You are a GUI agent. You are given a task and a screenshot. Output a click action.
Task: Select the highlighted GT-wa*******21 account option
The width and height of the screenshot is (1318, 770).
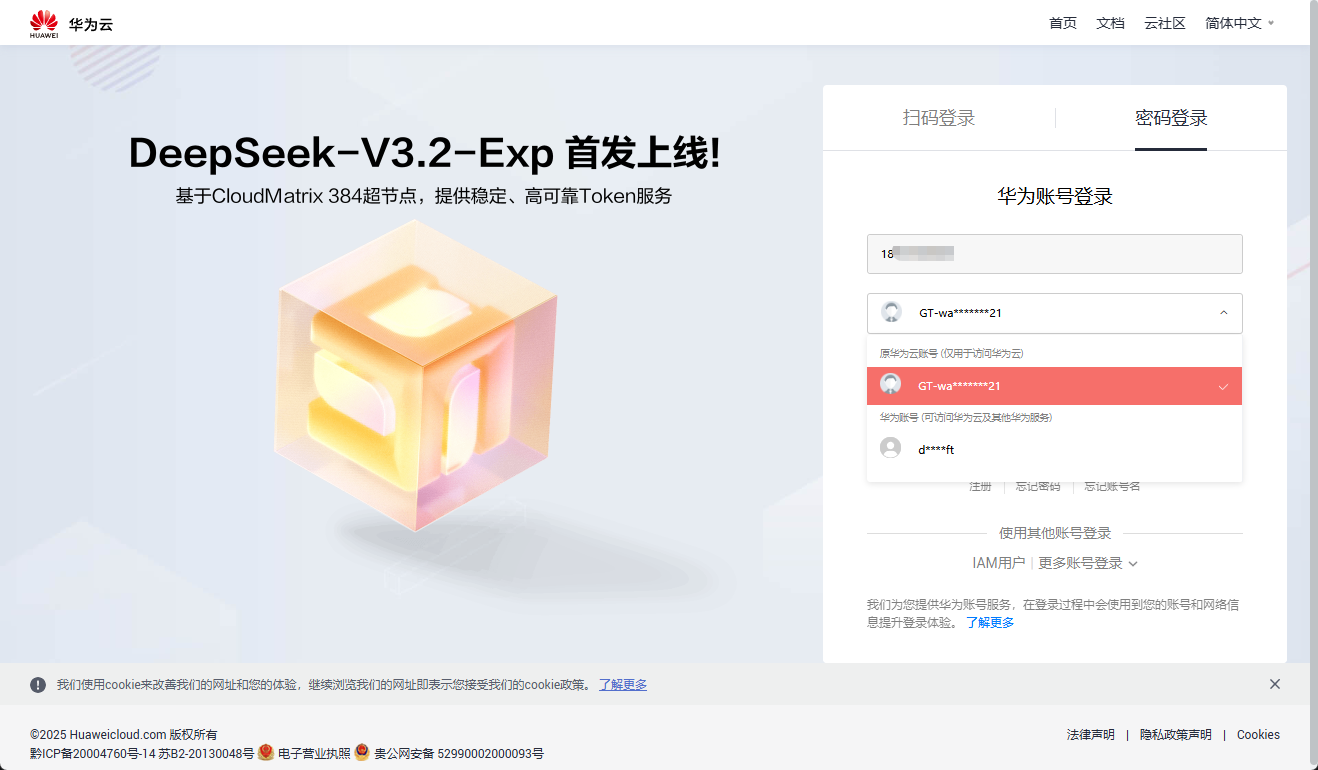pos(1054,386)
